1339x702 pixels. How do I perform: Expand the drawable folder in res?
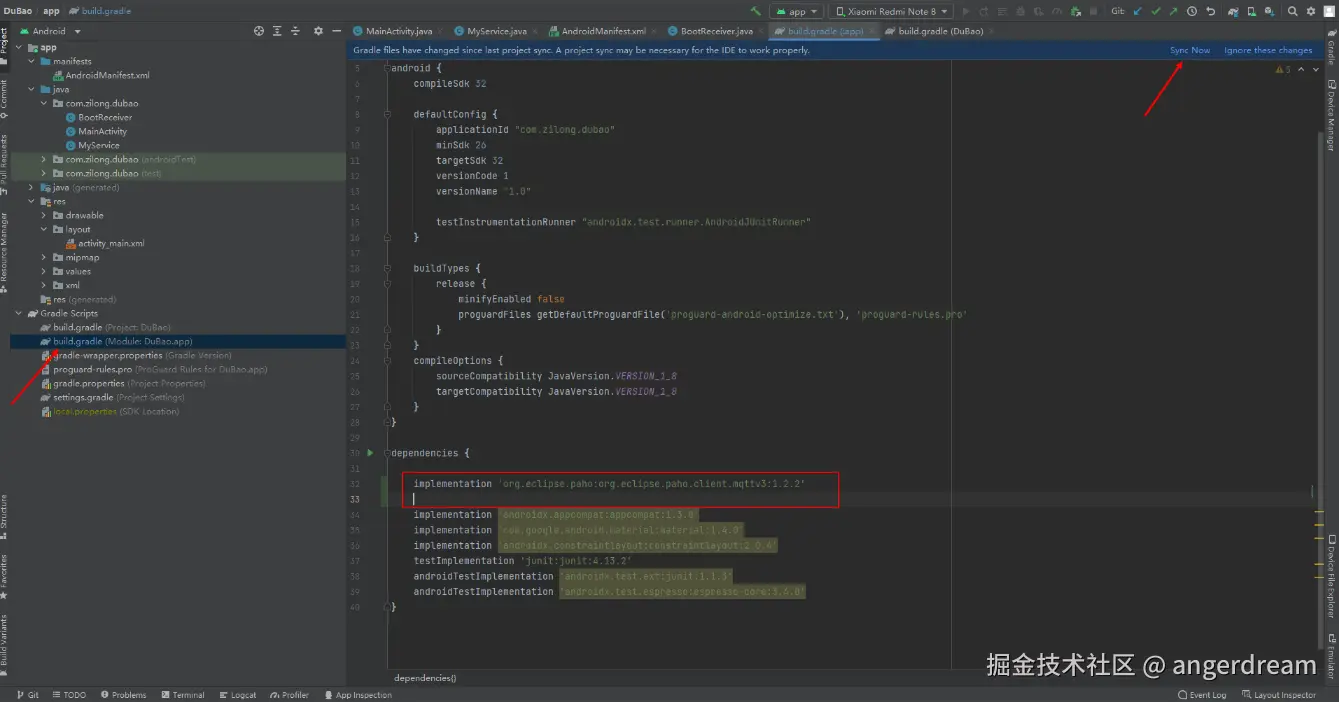(x=44, y=215)
